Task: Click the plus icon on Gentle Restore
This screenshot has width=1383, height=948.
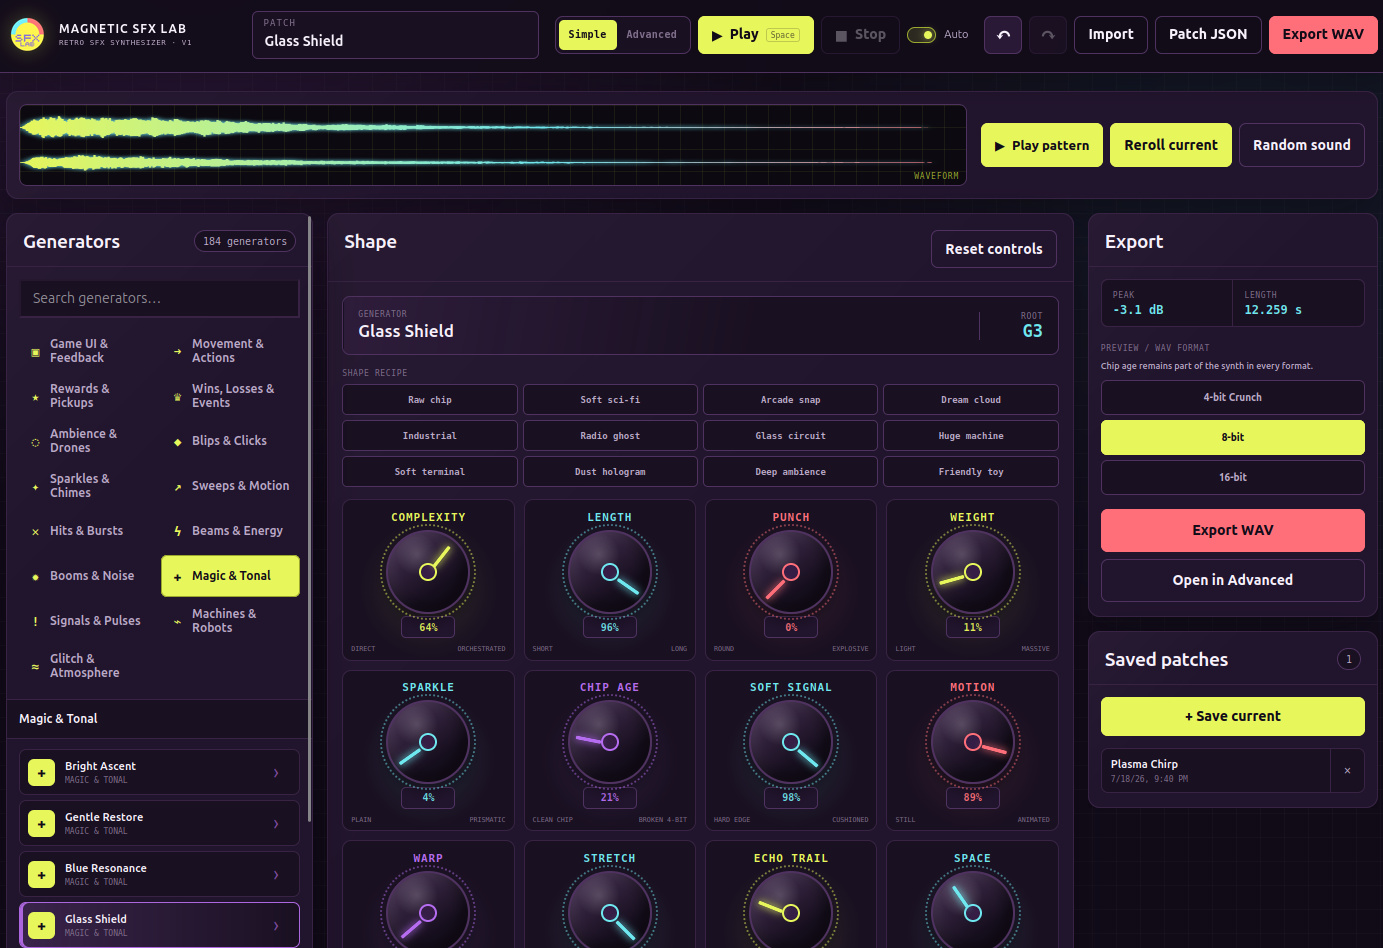Action: (42, 824)
